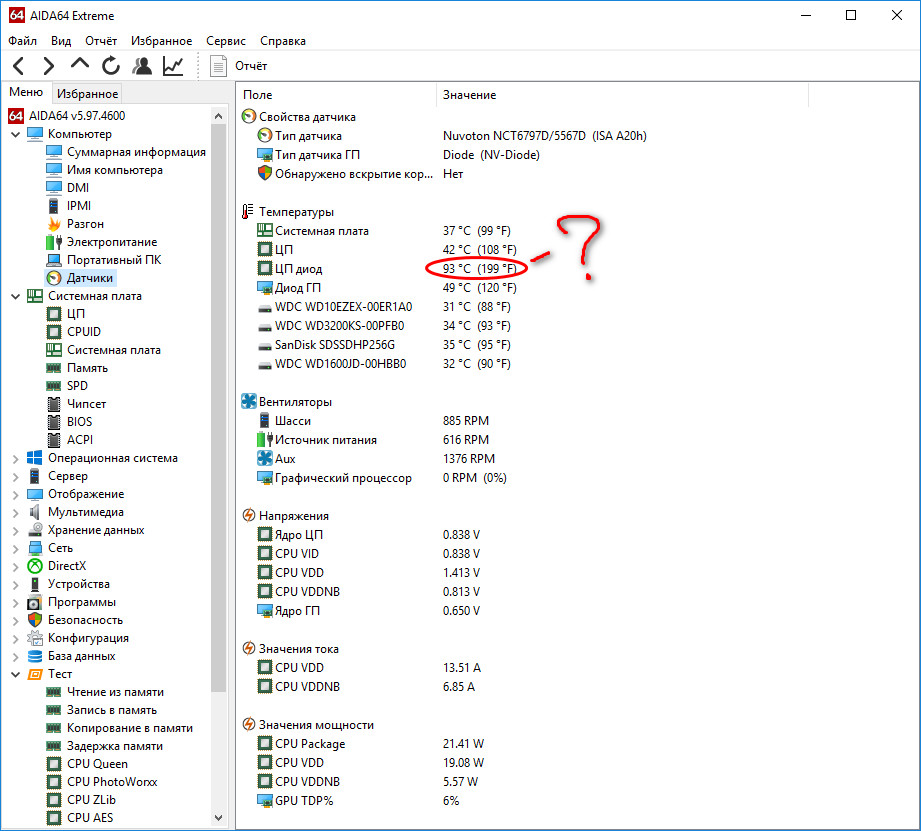Click the CPU Queen benchmark icon
Viewport: 921px width, 831px height.
pos(54,764)
